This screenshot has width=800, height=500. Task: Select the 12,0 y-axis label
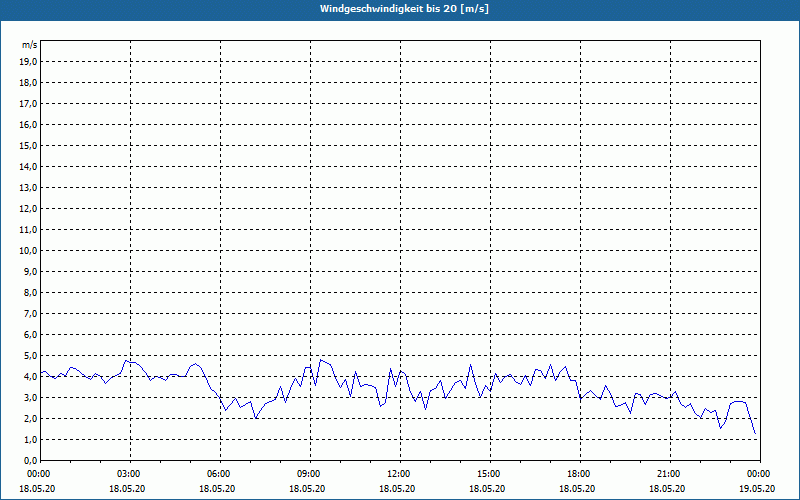pos(28,209)
